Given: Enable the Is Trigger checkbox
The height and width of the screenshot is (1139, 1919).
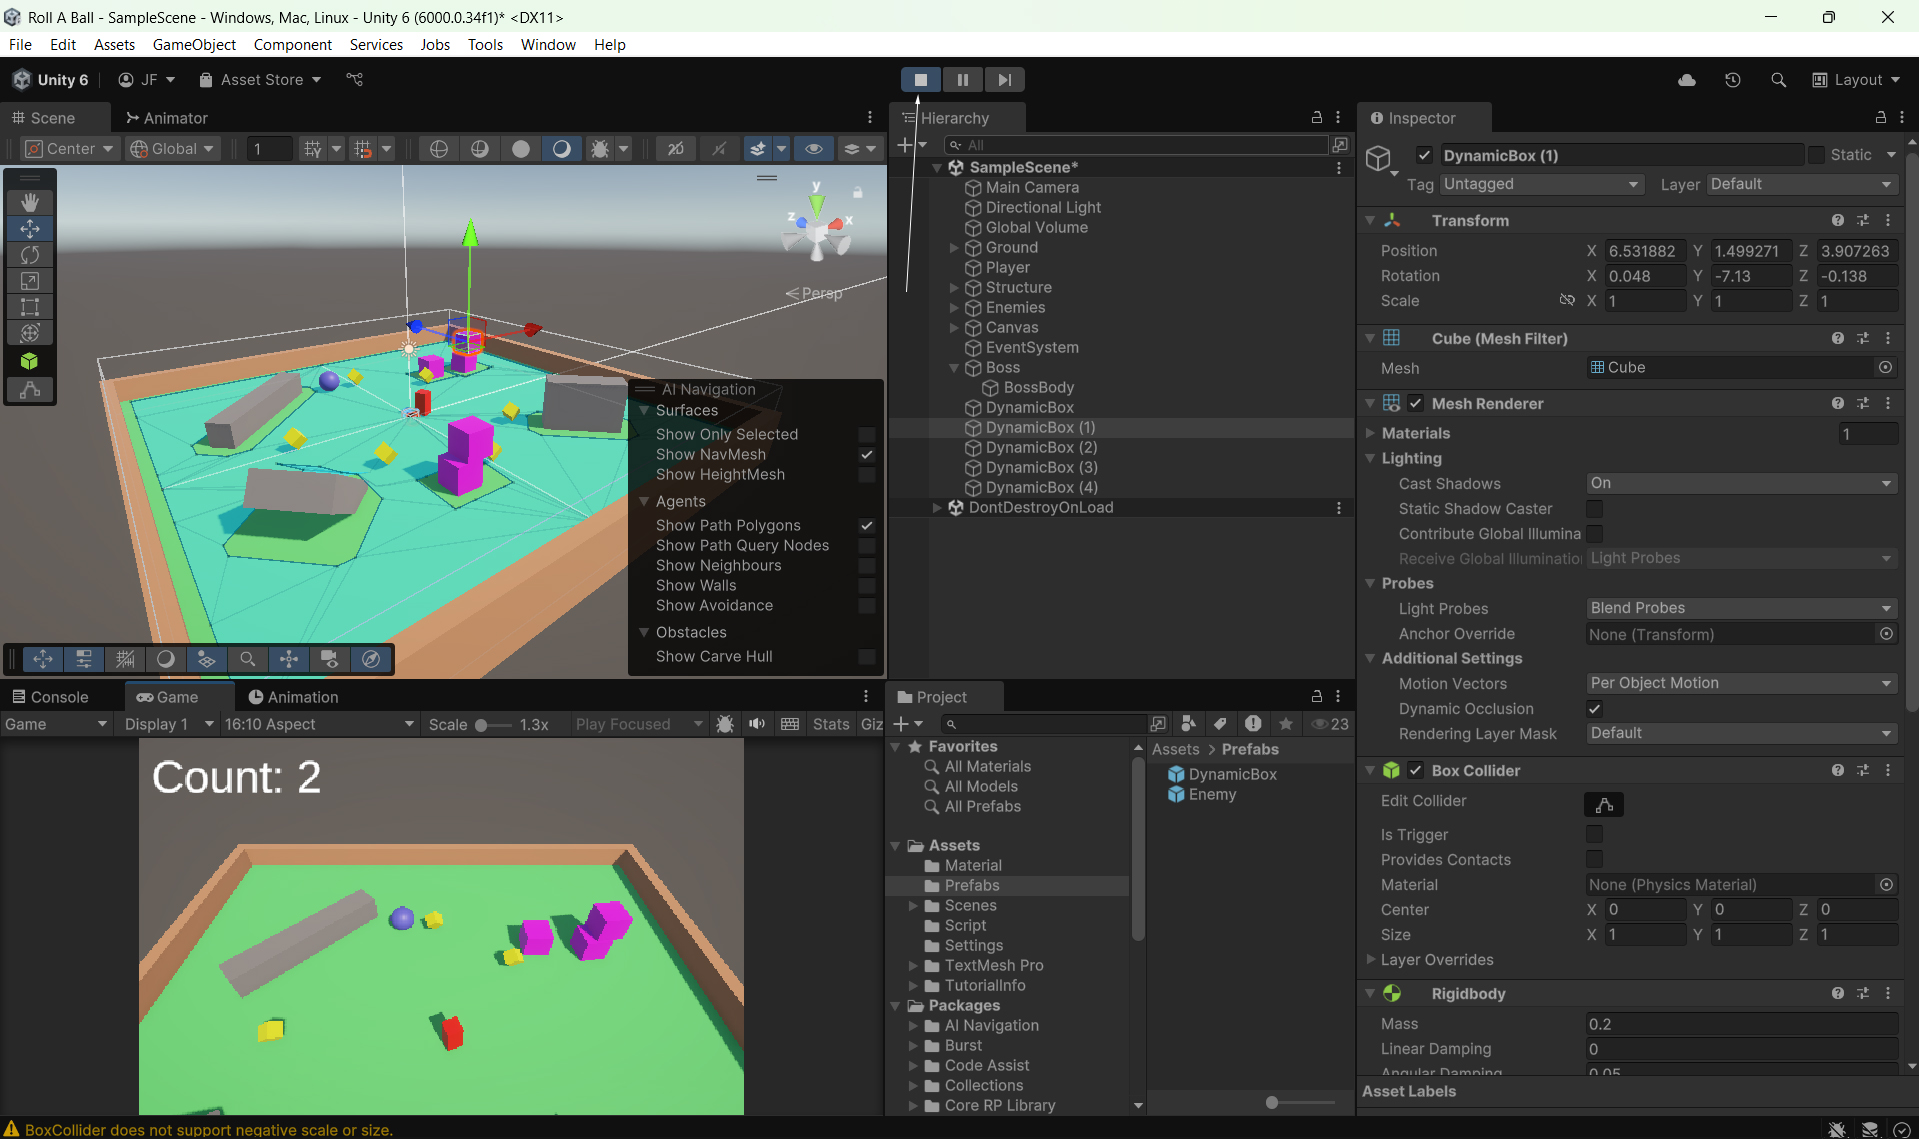Looking at the screenshot, I should pos(1594,834).
